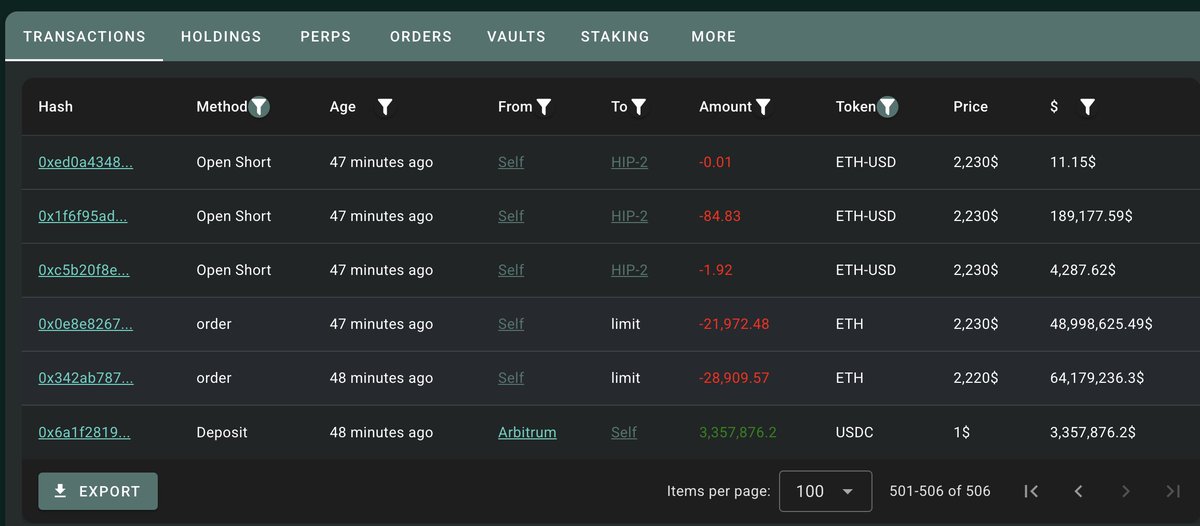Go to the previous page of results

1078,491
